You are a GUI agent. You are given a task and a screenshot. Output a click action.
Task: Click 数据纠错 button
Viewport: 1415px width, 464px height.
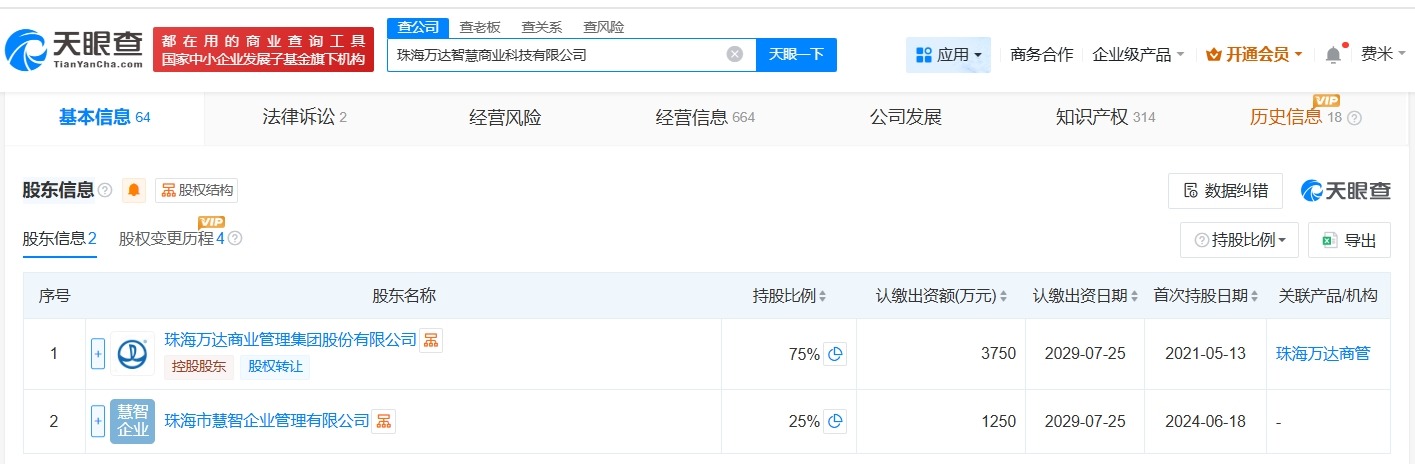1225,191
